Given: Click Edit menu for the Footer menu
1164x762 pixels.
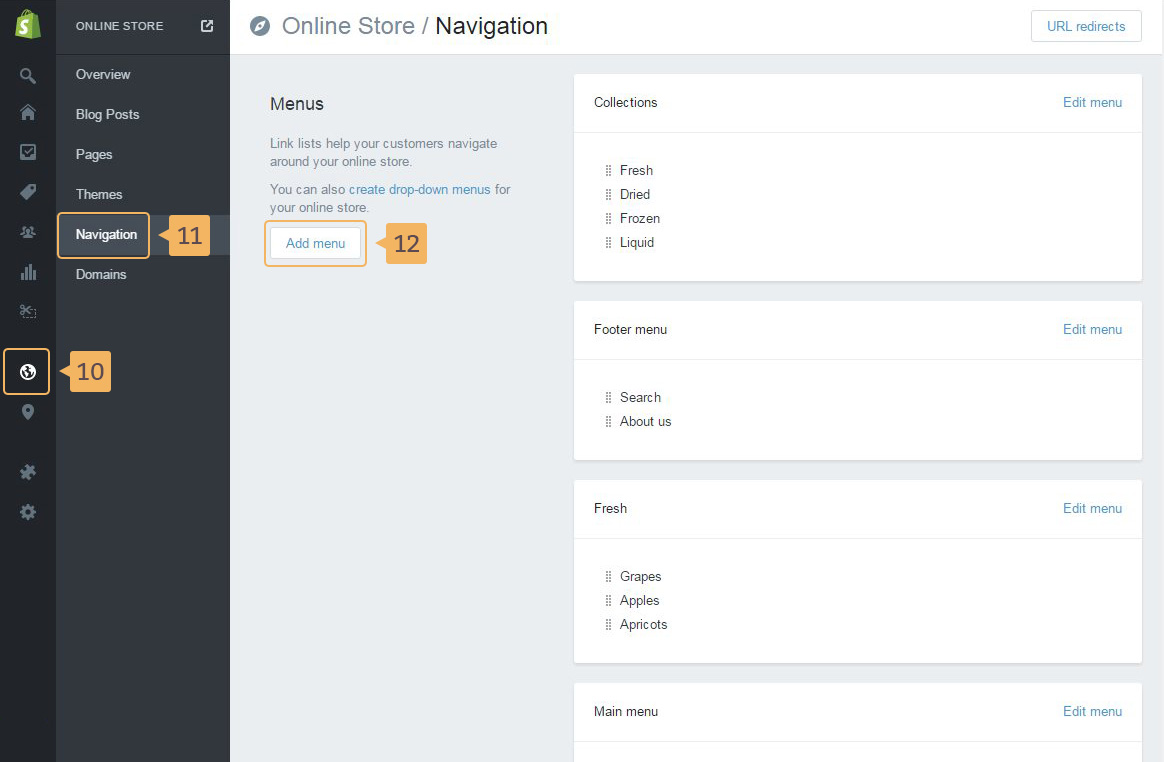Looking at the screenshot, I should pyautogui.click(x=1092, y=329).
